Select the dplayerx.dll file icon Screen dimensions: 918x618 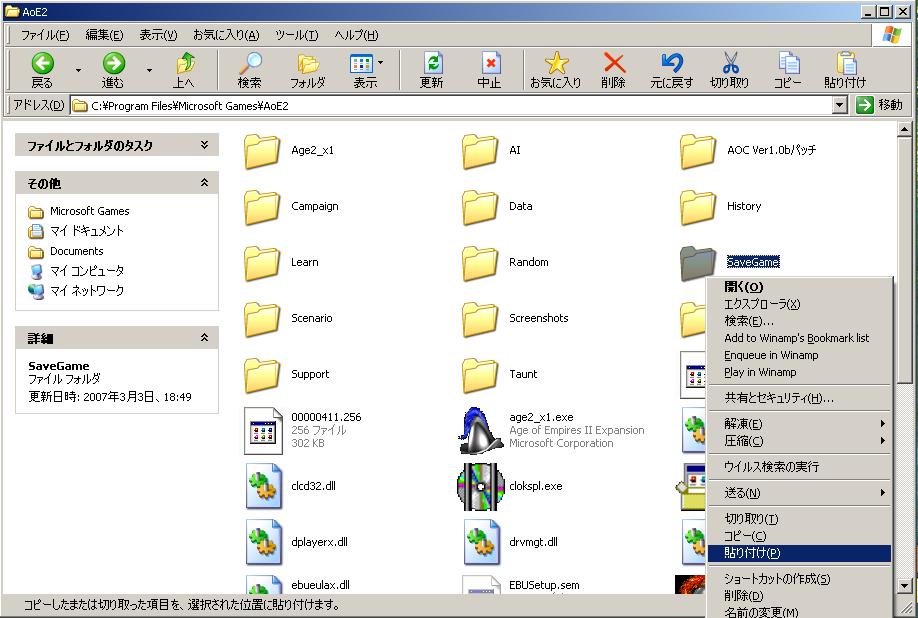point(263,543)
